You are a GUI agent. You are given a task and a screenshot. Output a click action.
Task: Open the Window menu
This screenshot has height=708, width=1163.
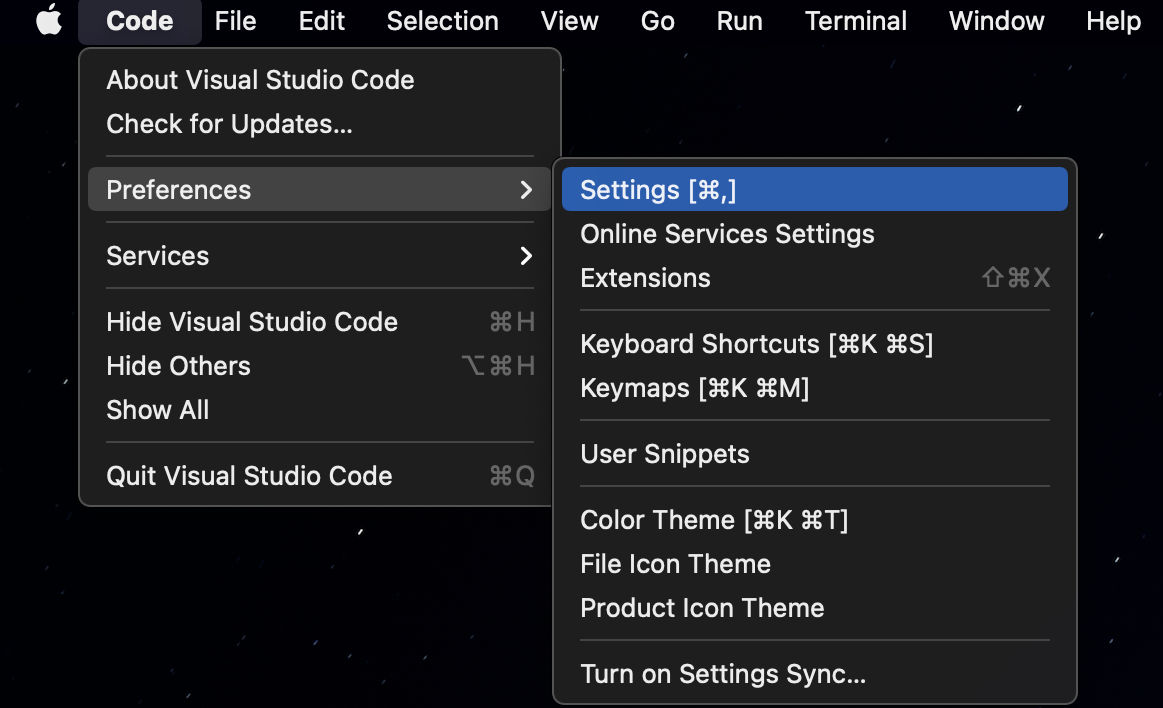996,21
